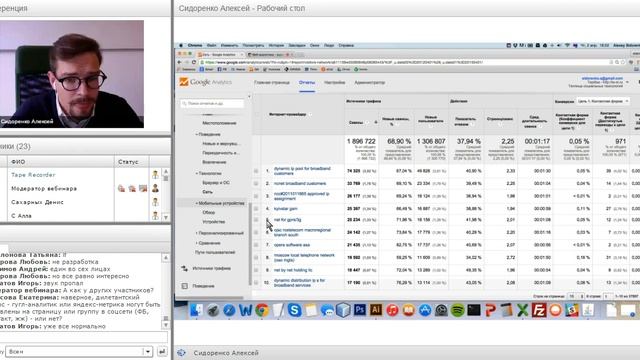Open the Настройка tab

click(x=335, y=82)
